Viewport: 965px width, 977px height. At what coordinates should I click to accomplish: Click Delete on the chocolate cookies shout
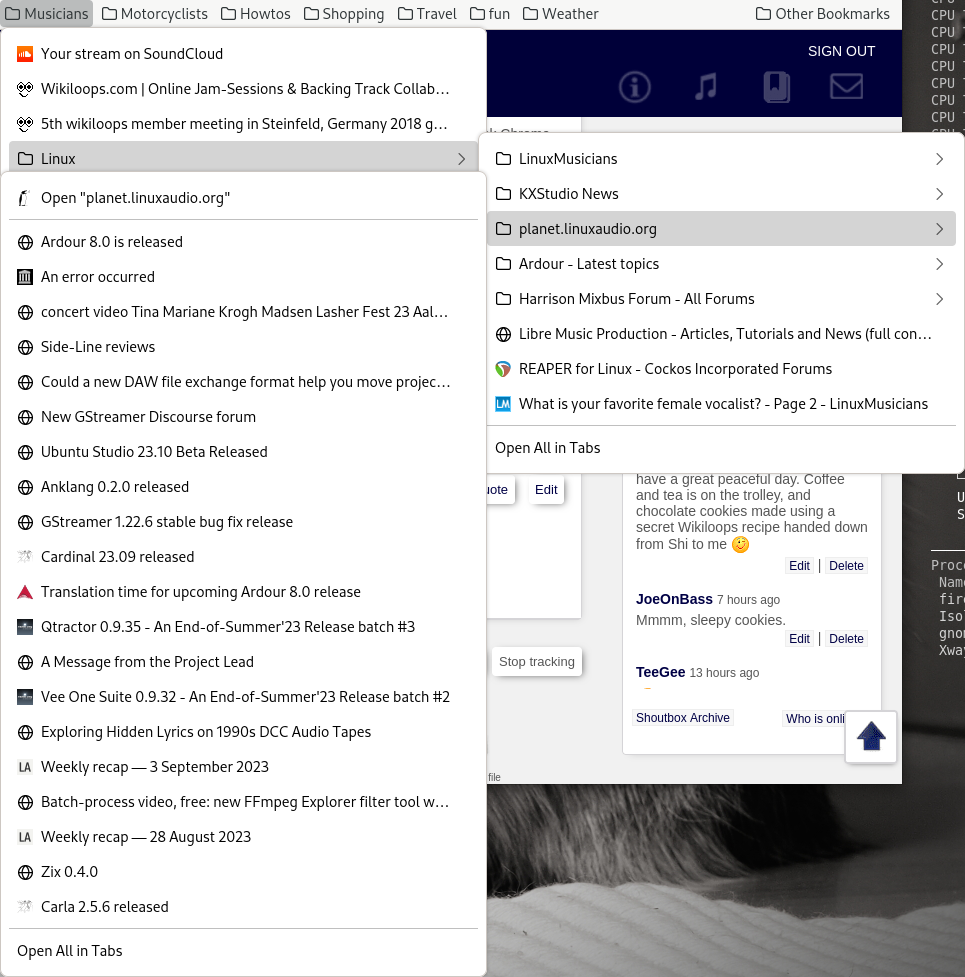point(846,566)
